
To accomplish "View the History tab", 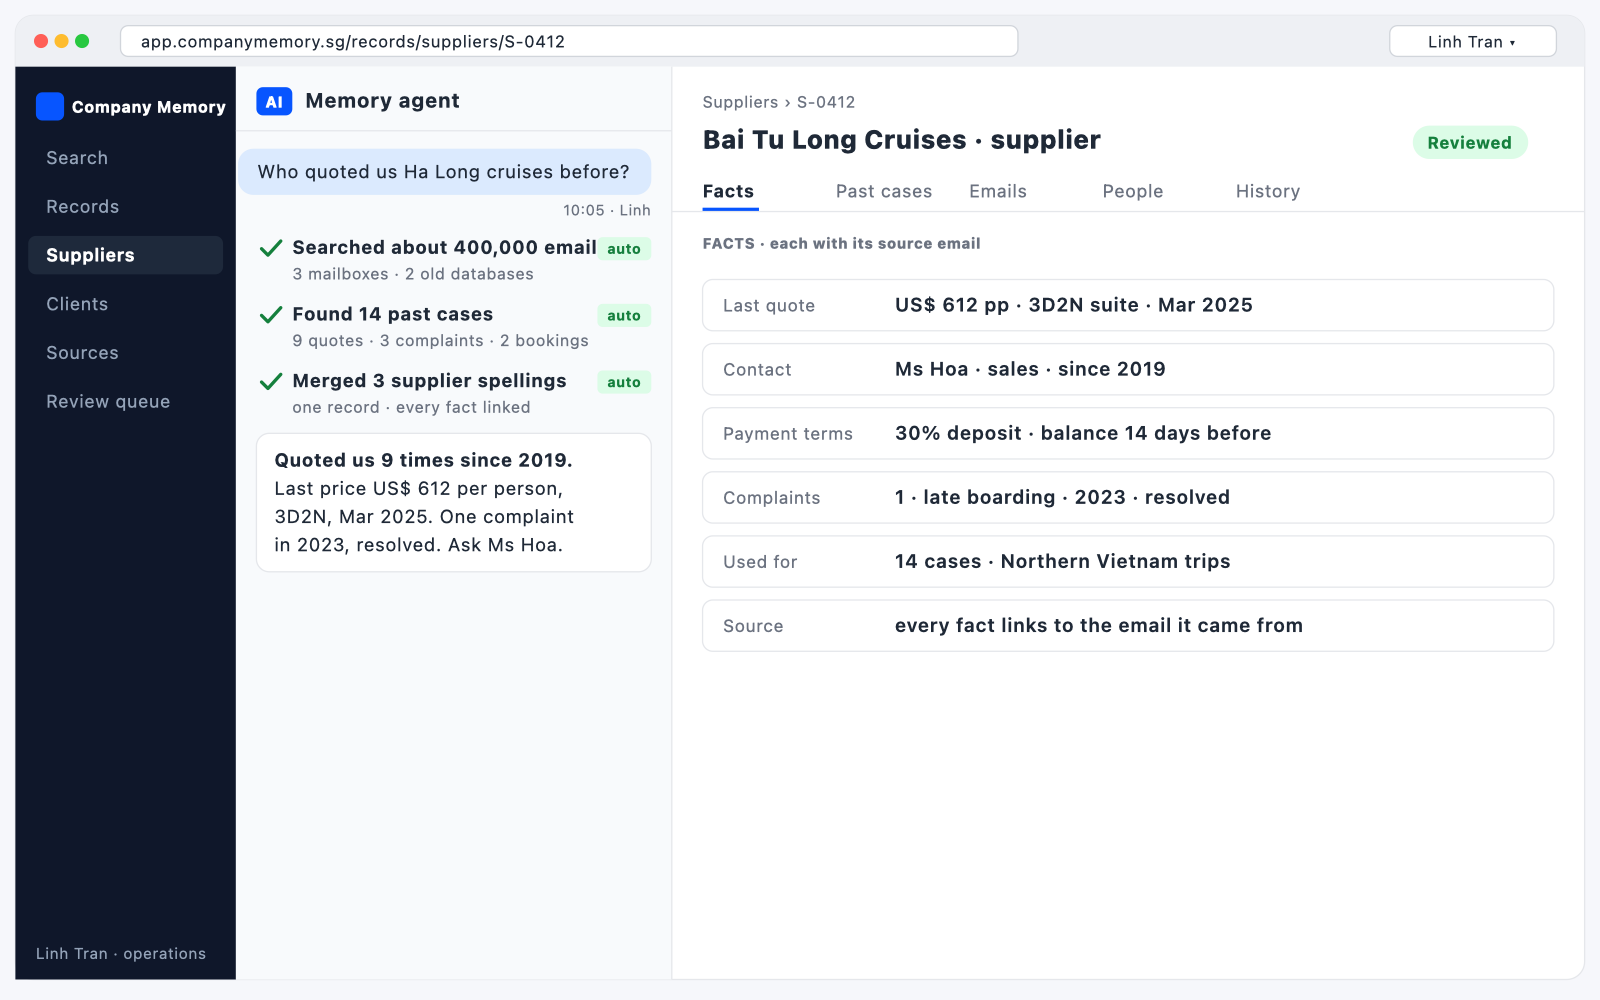I will click(1268, 191).
